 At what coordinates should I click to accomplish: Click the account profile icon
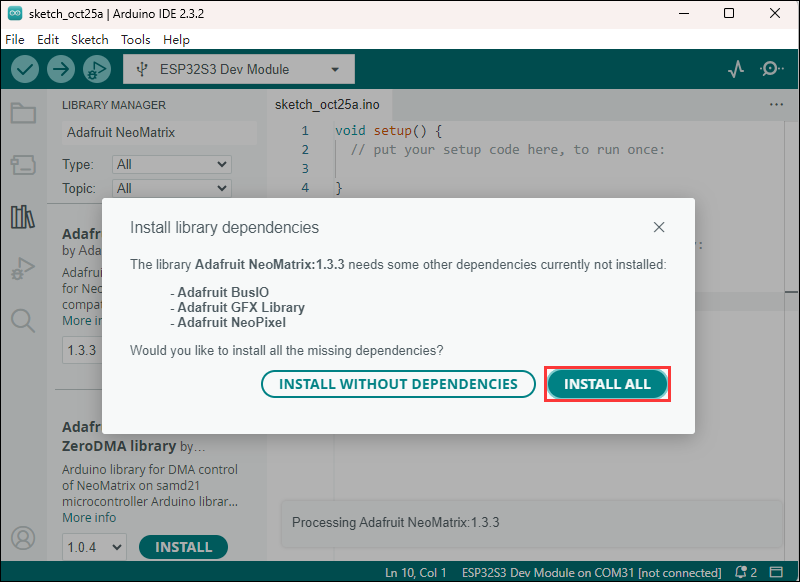pos(23,538)
